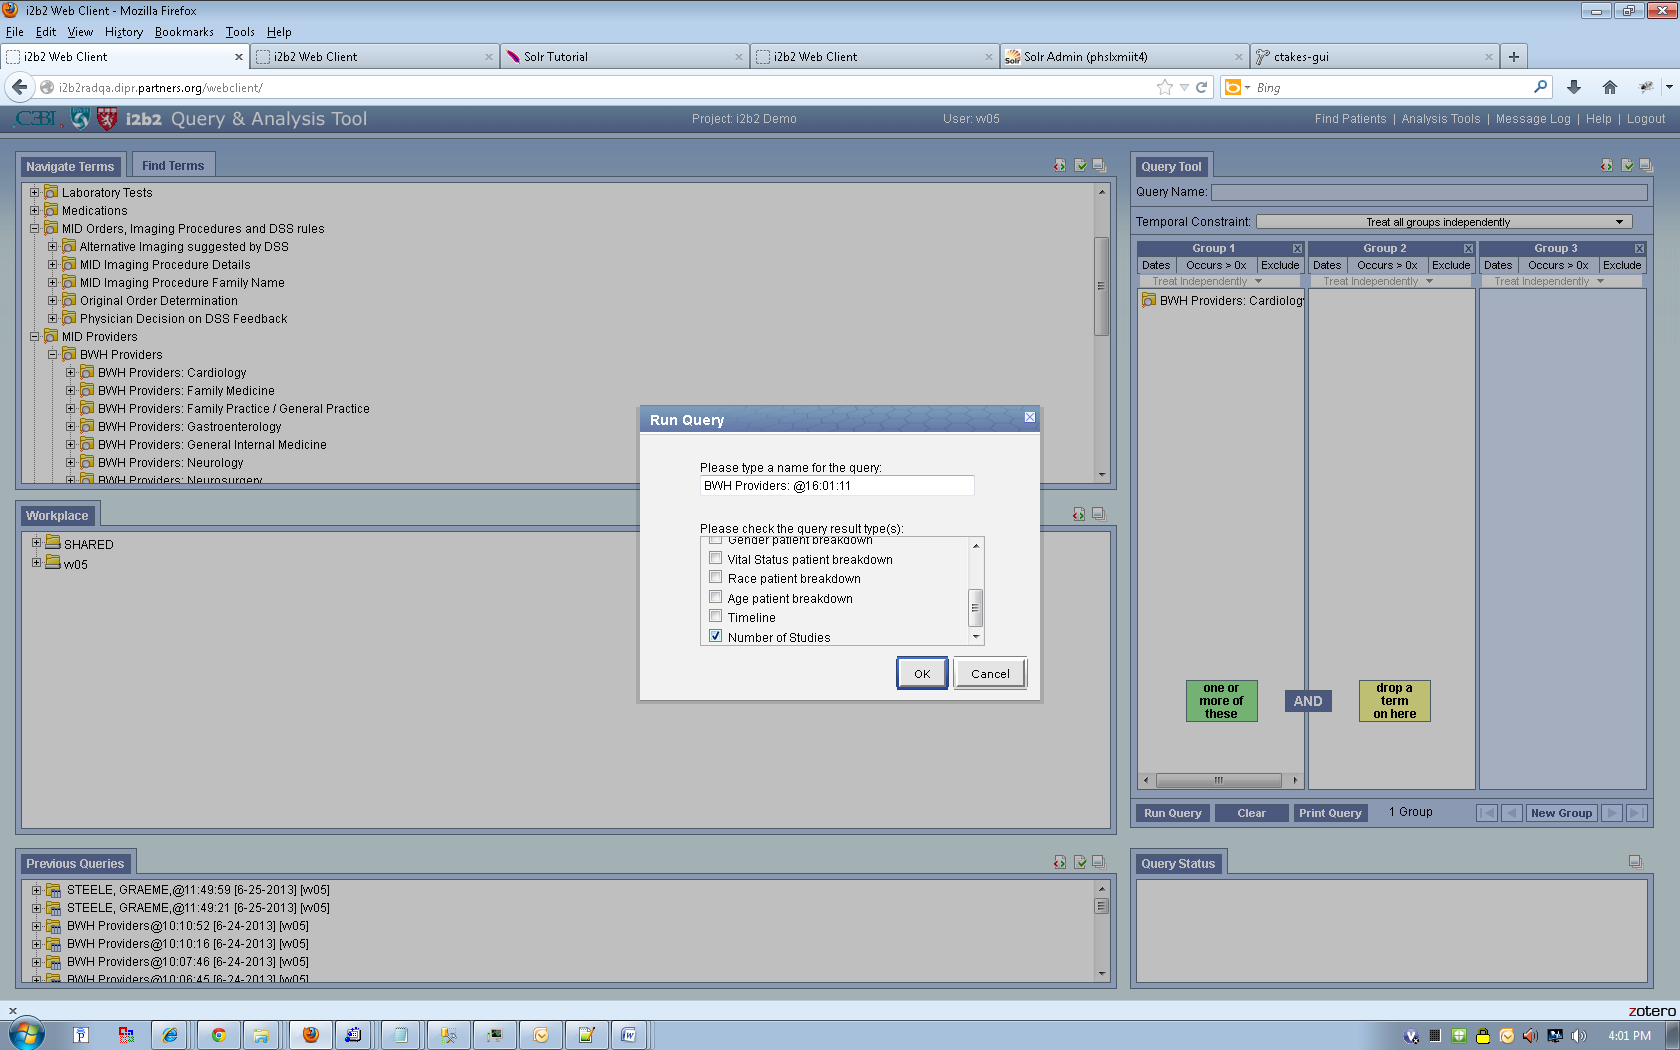Click Group 1 Dates button
The image size is (1680, 1050).
click(x=1156, y=265)
